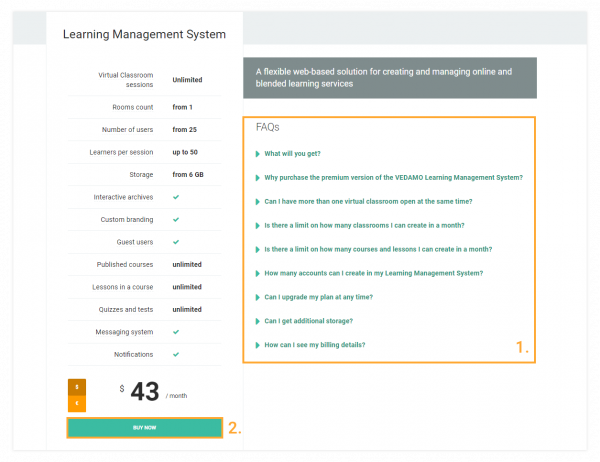Image resolution: width=600 pixels, height=462 pixels.
Task: Click the Messaging system checkmark icon
Action: pyautogui.click(x=176, y=332)
